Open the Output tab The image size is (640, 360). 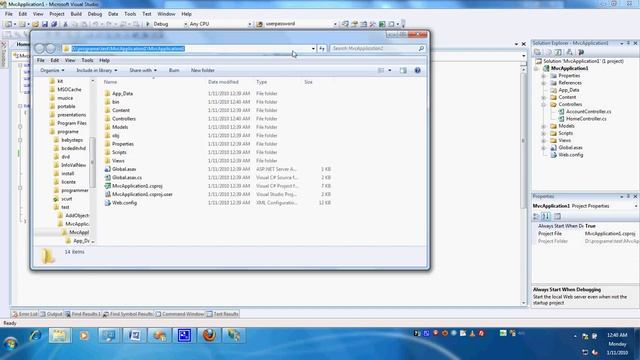pos(51,314)
